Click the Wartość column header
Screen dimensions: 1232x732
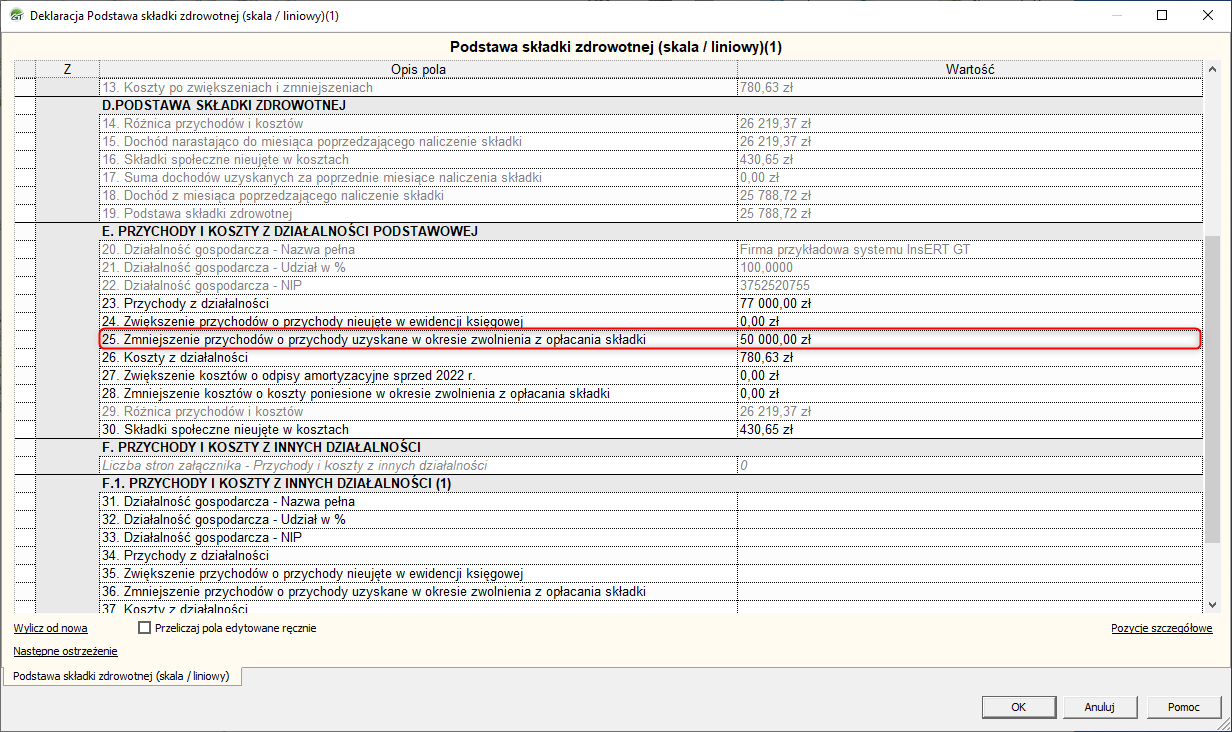coord(969,69)
